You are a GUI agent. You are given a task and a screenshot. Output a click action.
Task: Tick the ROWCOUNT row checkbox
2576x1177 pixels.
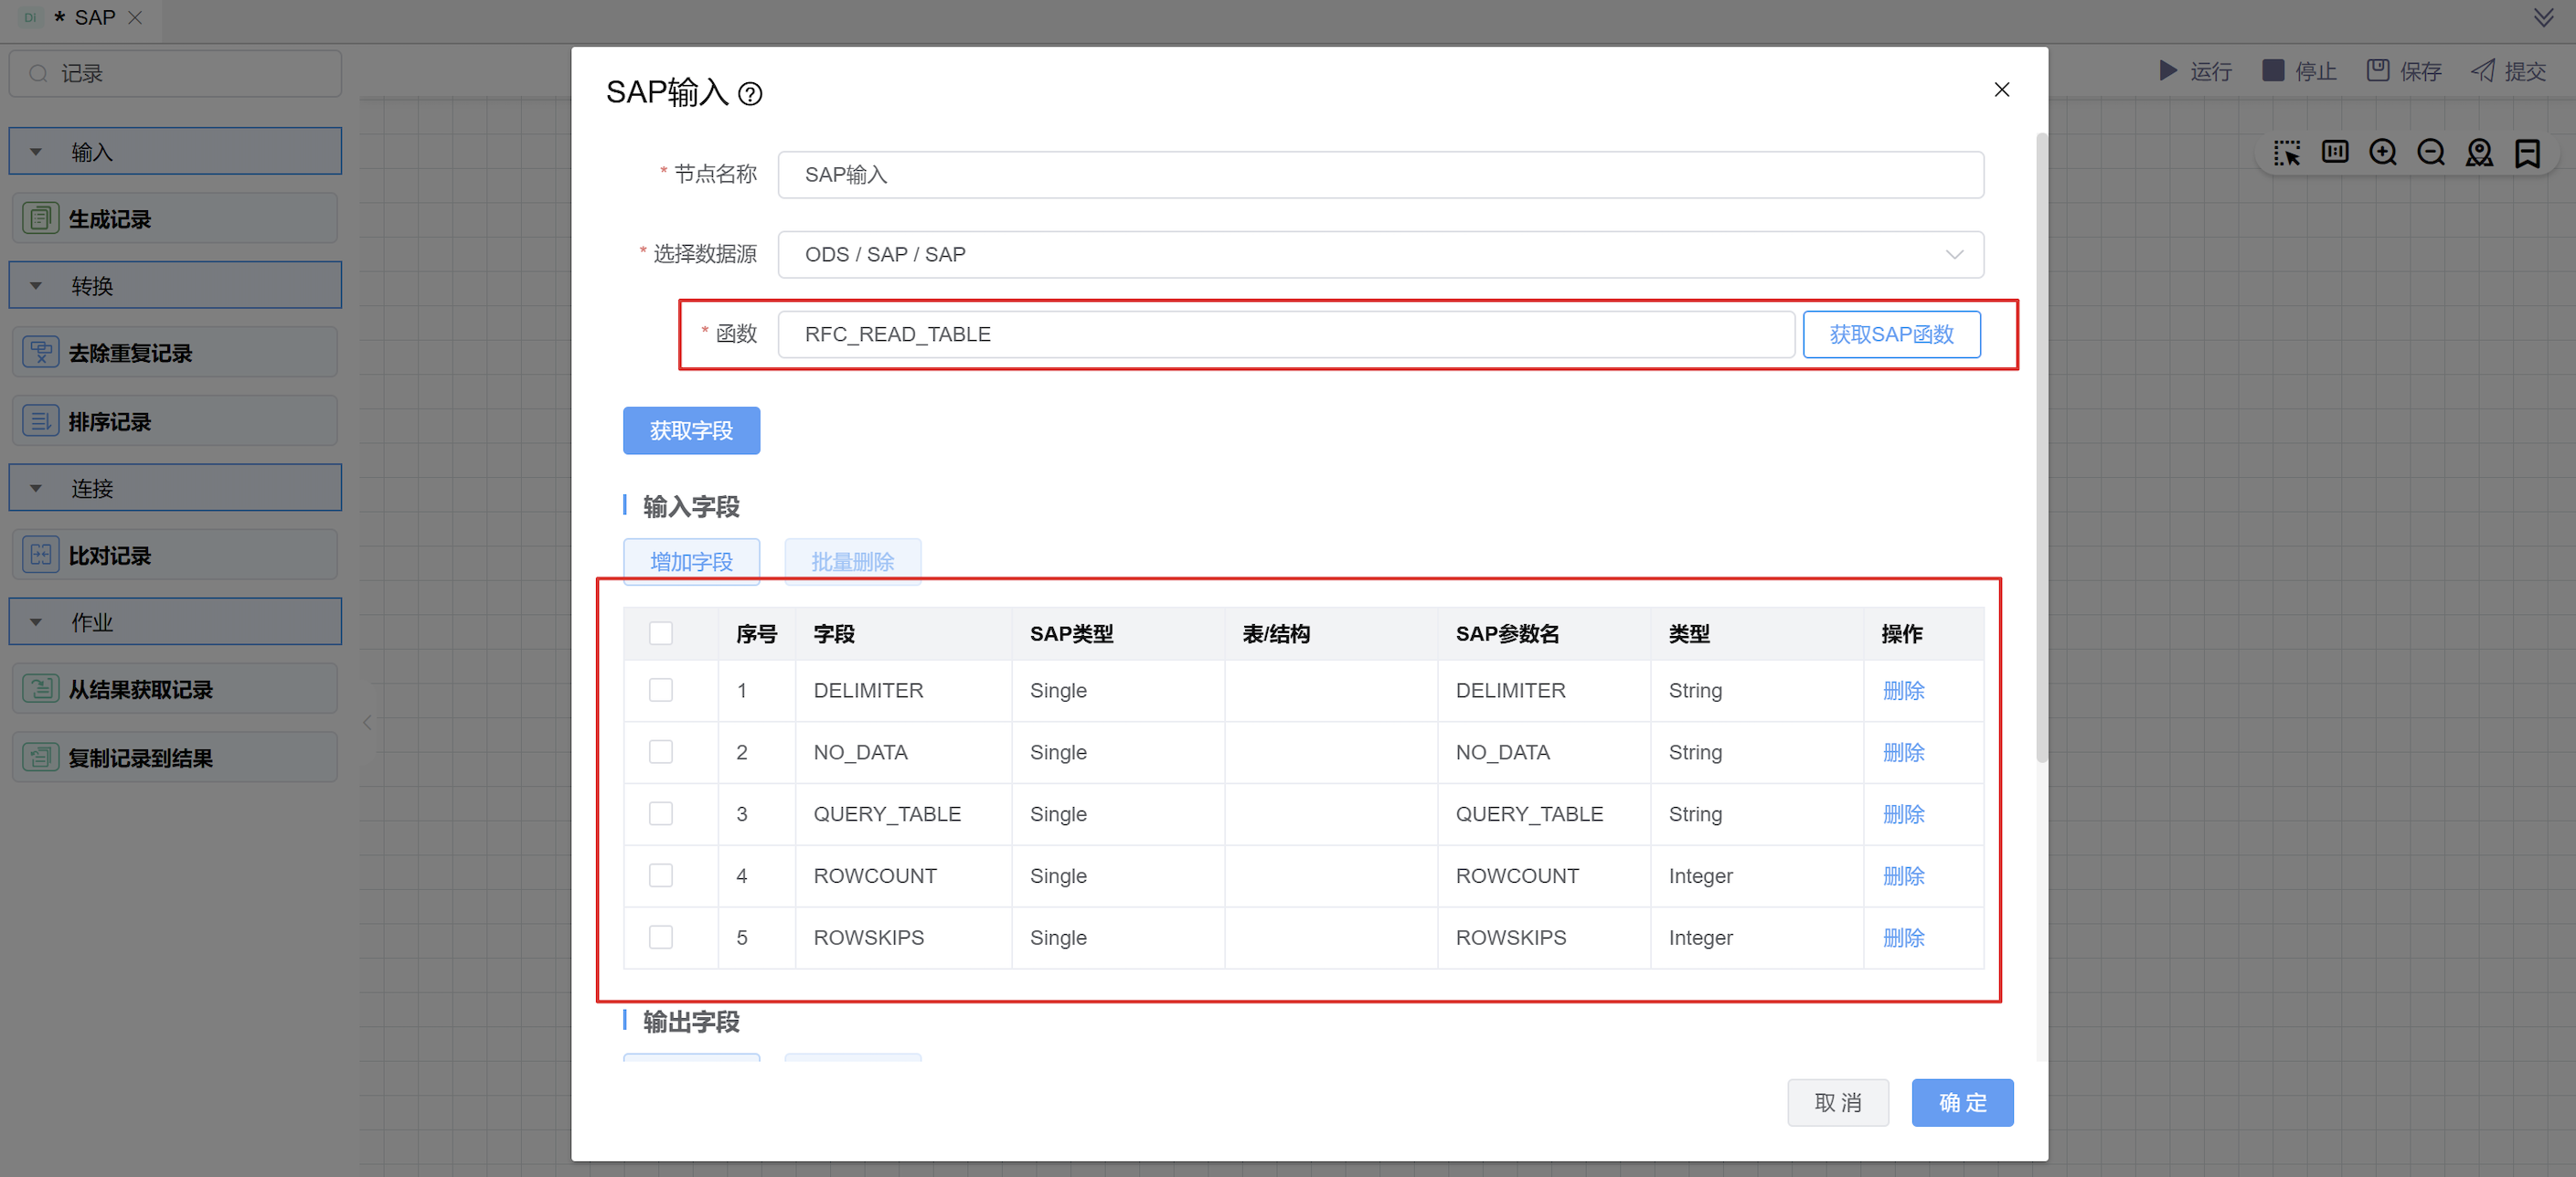tap(660, 875)
